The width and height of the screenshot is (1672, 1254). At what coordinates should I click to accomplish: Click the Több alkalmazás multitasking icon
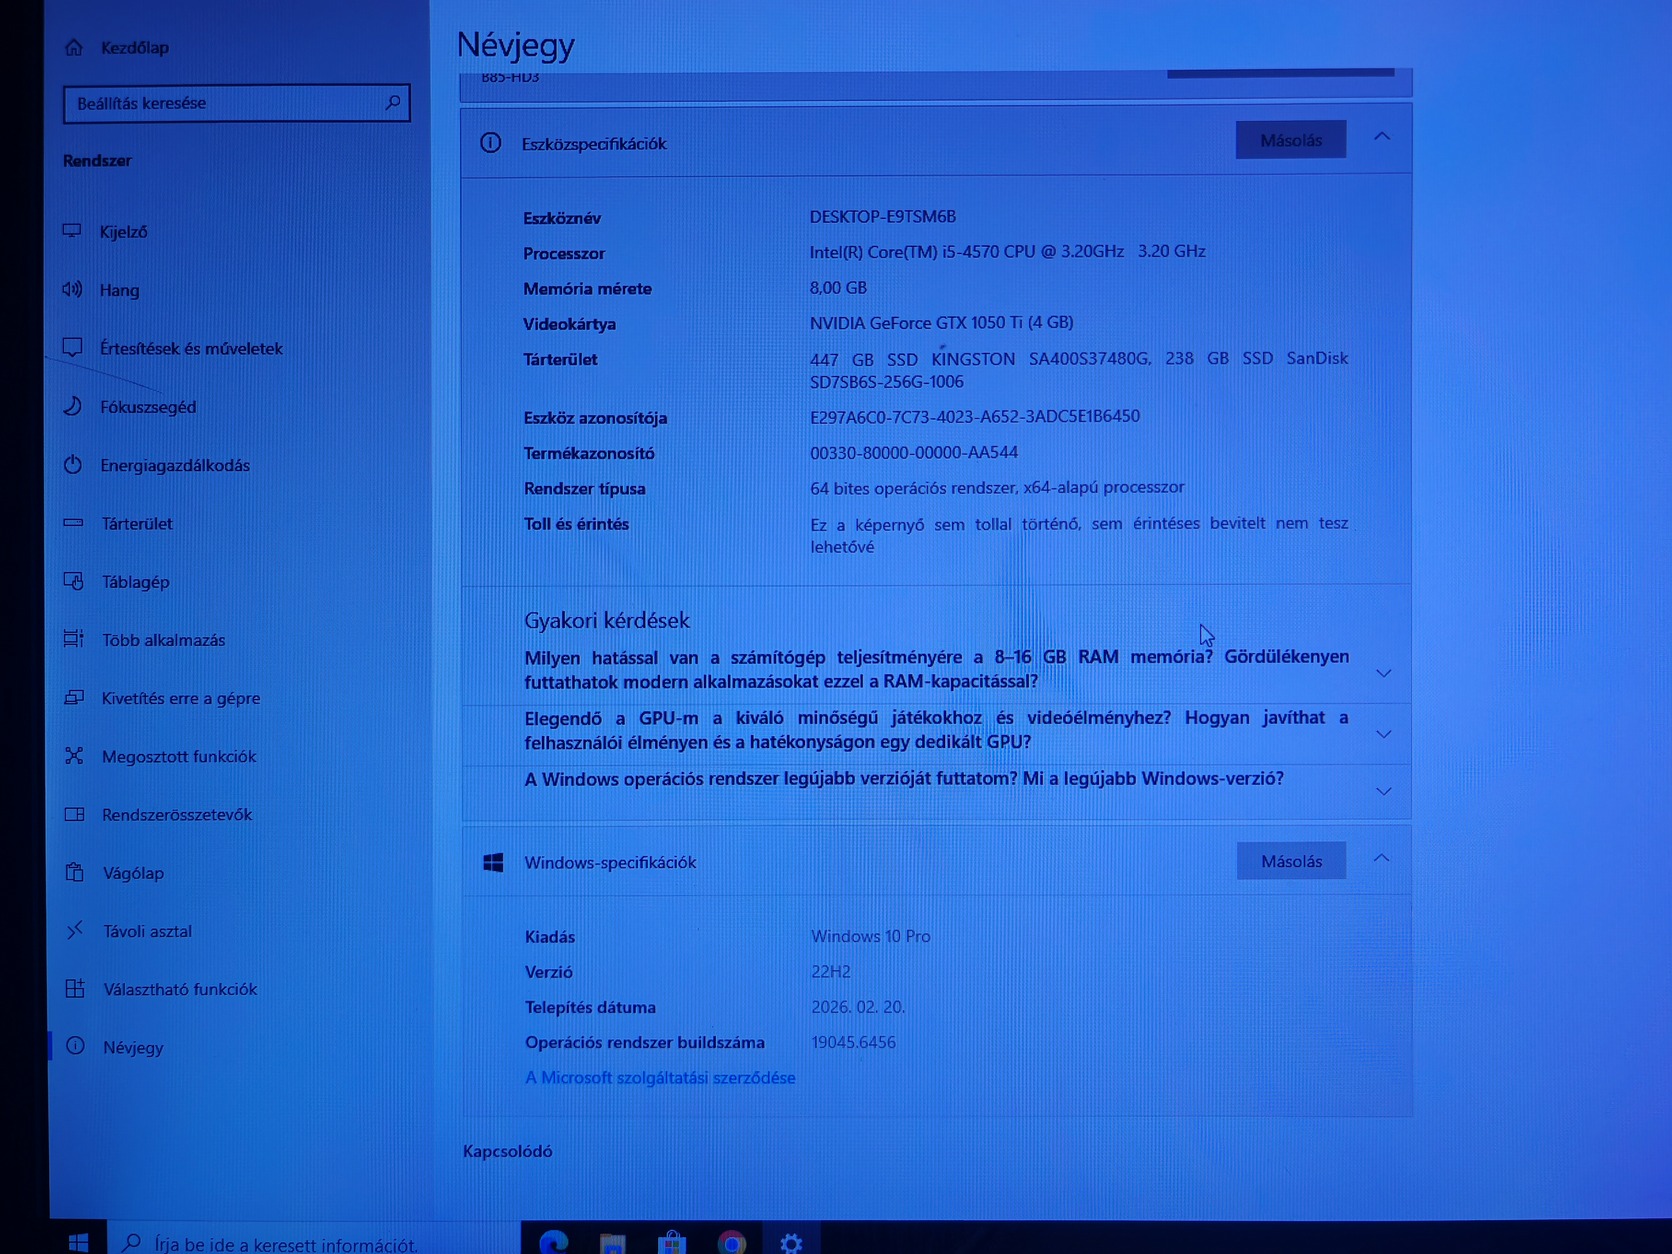74,639
